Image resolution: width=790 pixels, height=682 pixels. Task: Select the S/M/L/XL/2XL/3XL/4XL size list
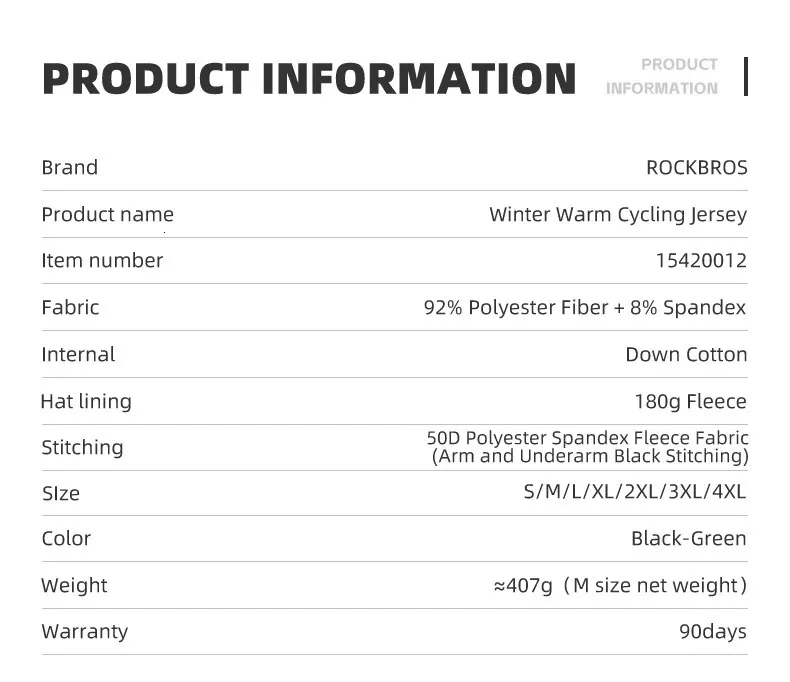(x=635, y=492)
